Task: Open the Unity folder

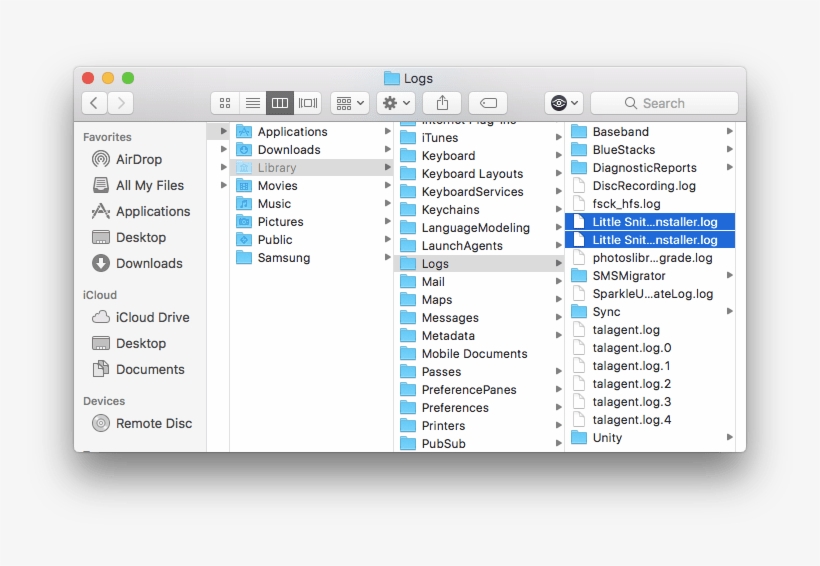Action: 650,438
